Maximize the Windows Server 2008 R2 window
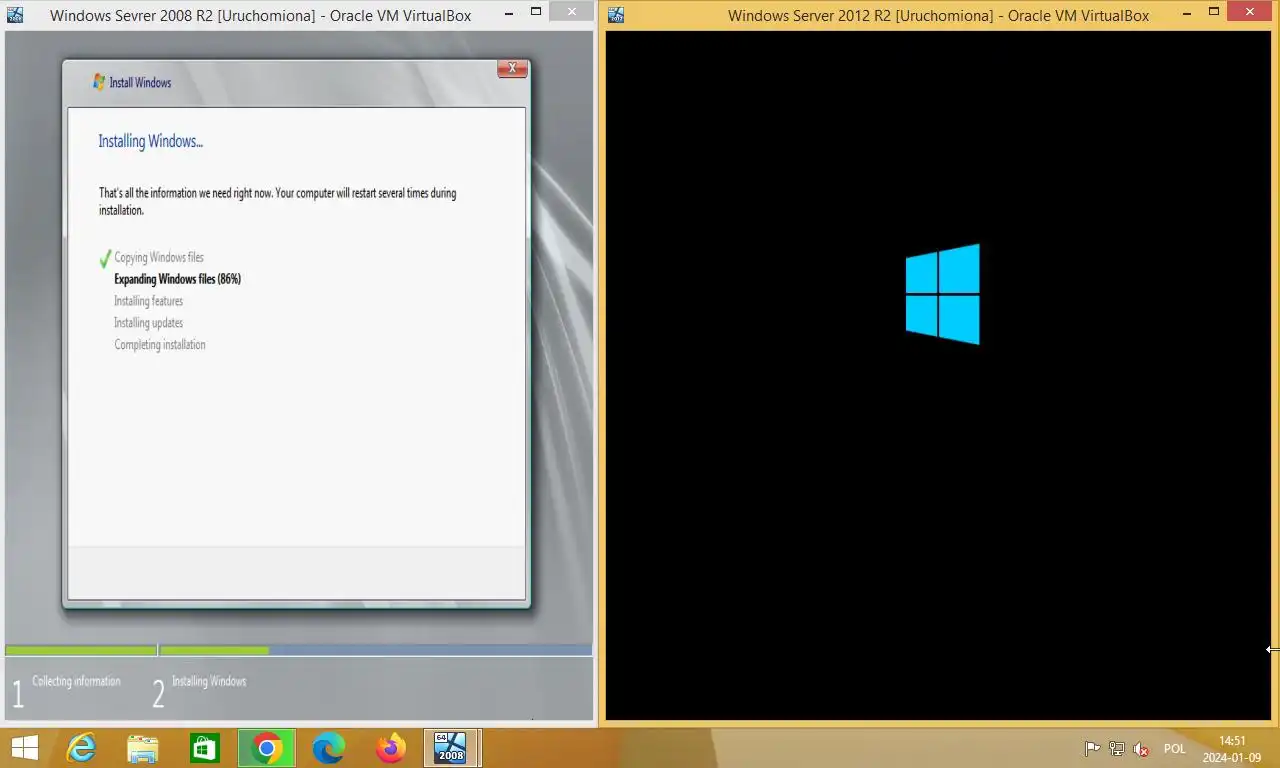The width and height of the screenshot is (1280, 768). coord(536,12)
